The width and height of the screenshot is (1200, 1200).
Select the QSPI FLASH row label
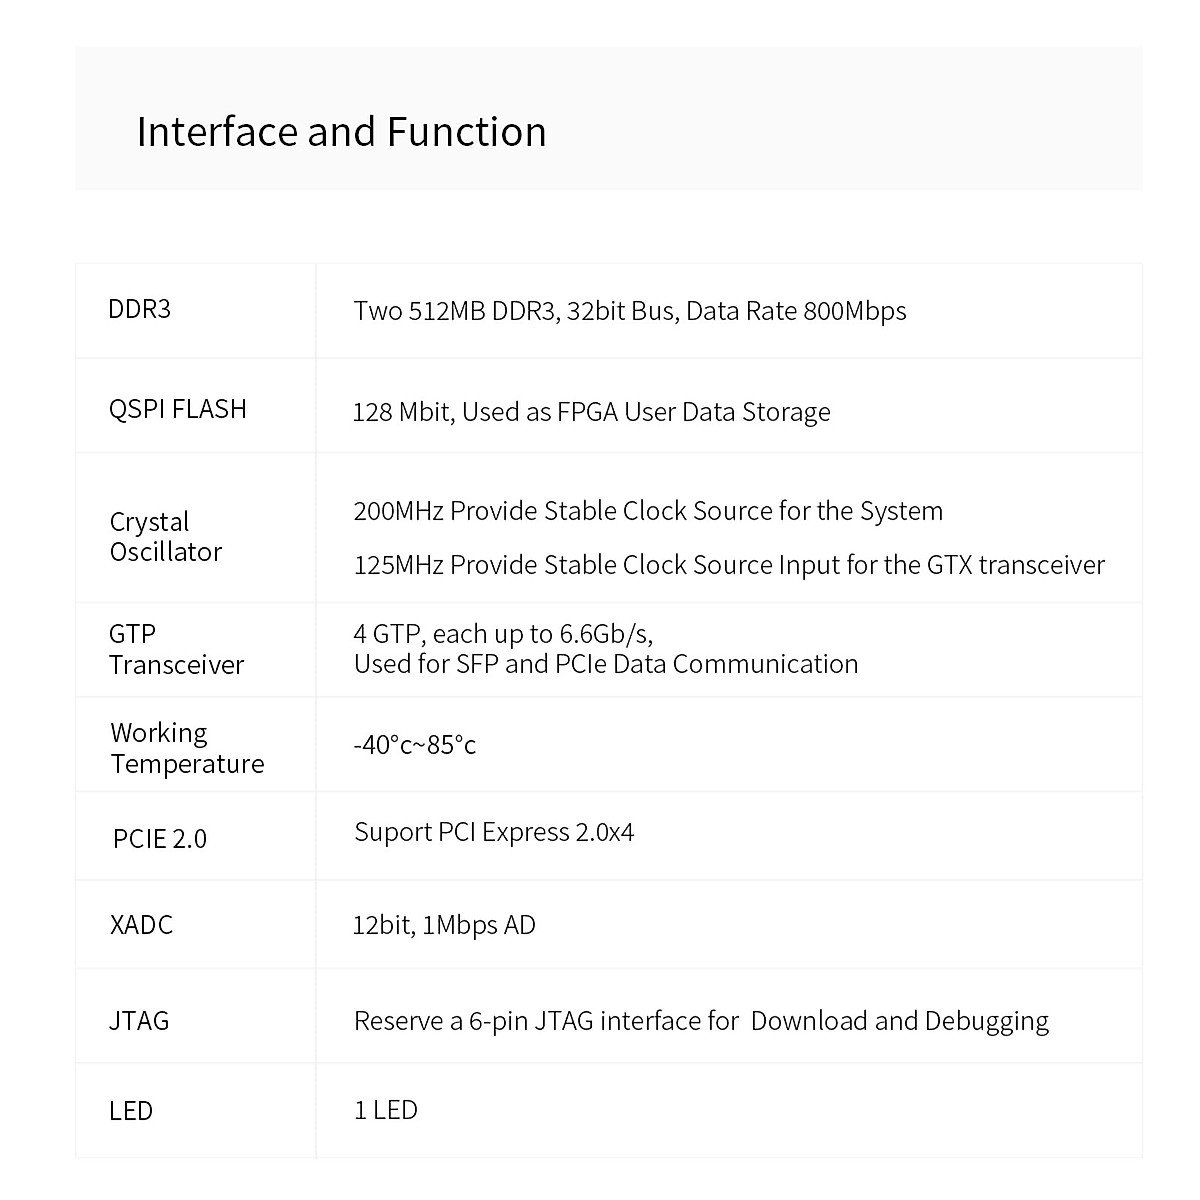point(177,409)
